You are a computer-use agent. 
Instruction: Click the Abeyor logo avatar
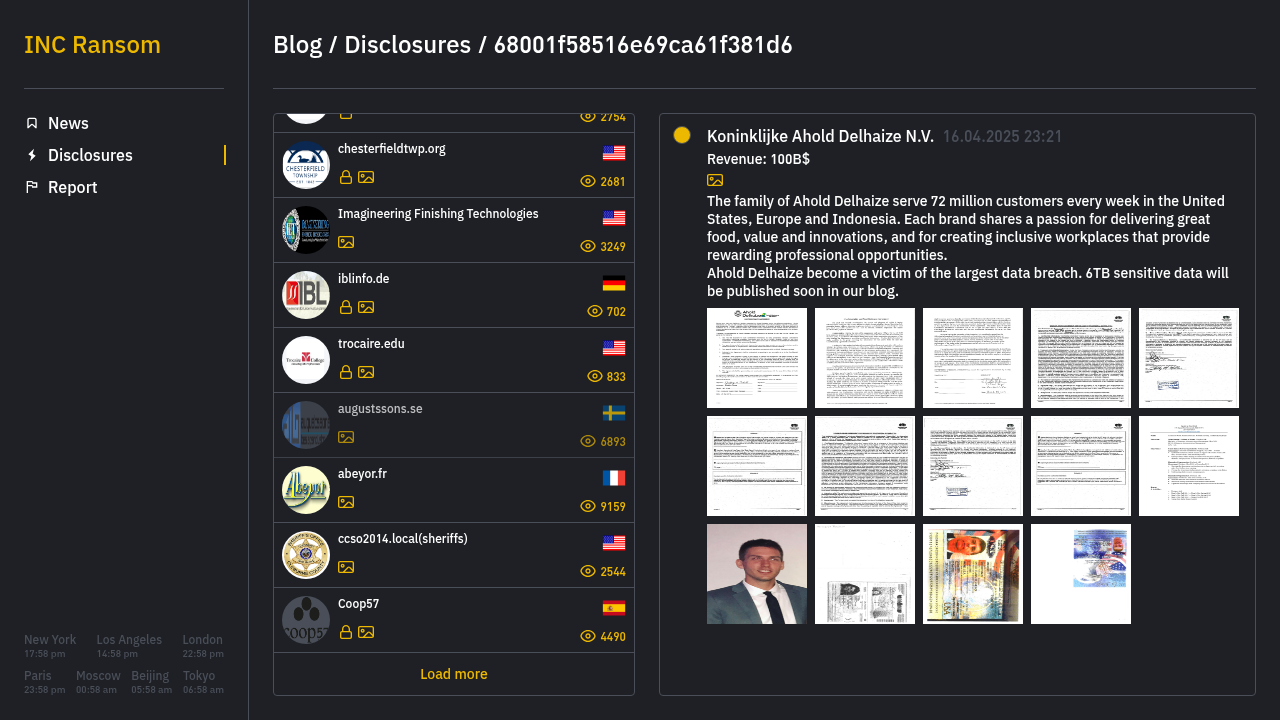click(x=306, y=490)
